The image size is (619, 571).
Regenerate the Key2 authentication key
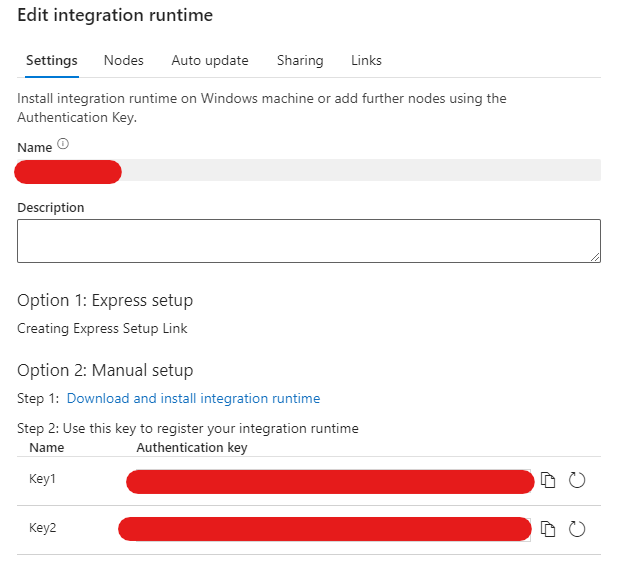click(x=576, y=528)
